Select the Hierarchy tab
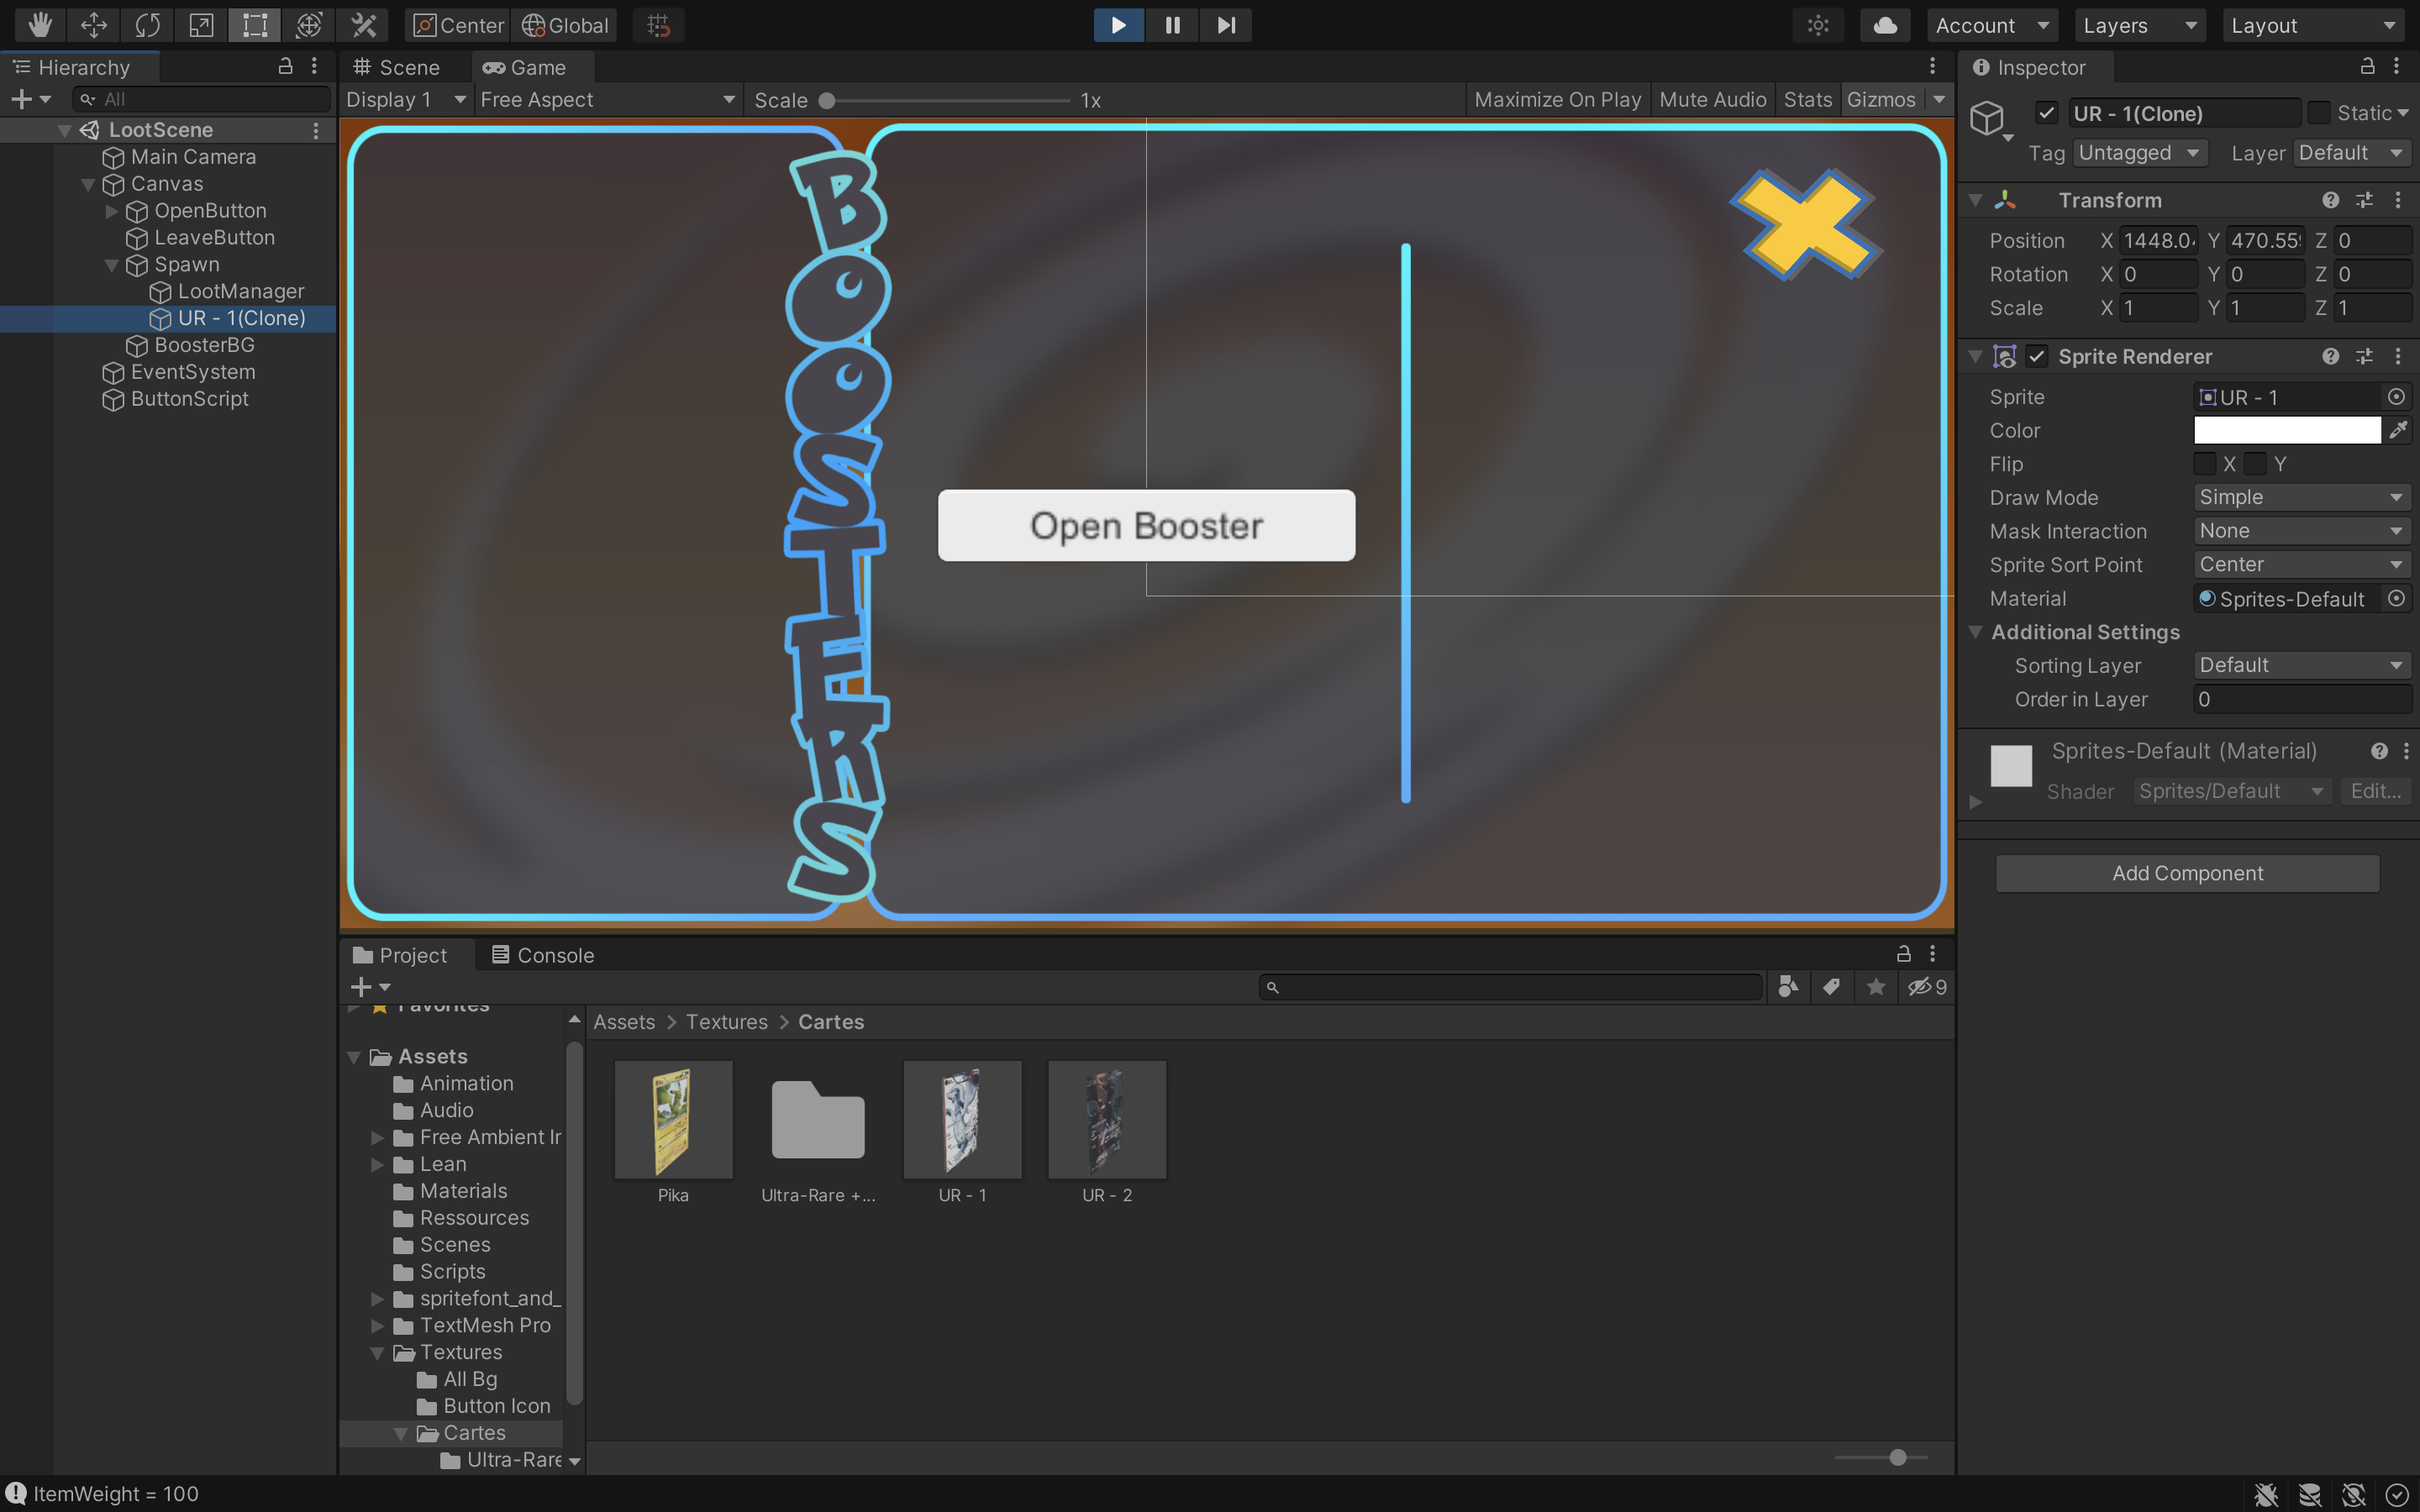2420x1512 pixels. pyautogui.click(x=71, y=67)
